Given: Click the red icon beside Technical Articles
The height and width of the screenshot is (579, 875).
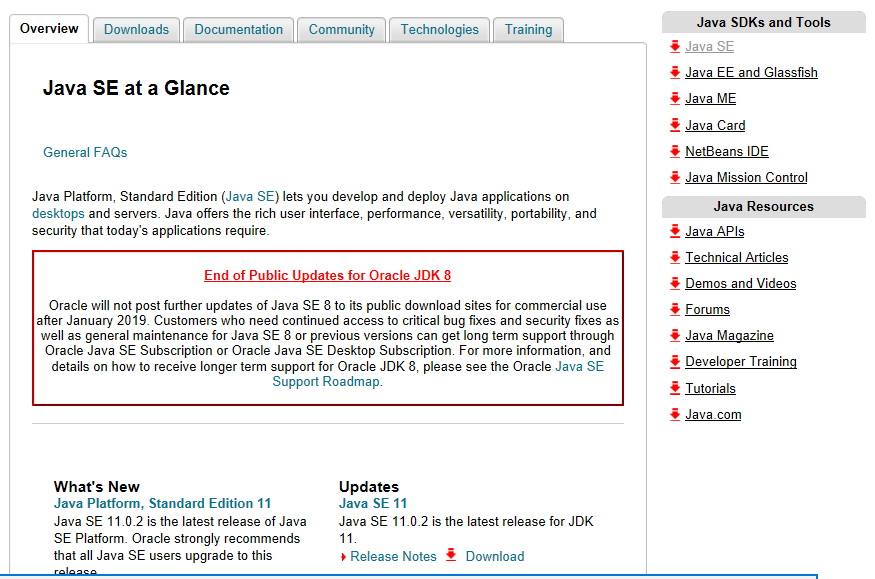Looking at the screenshot, I should click(675, 257).
